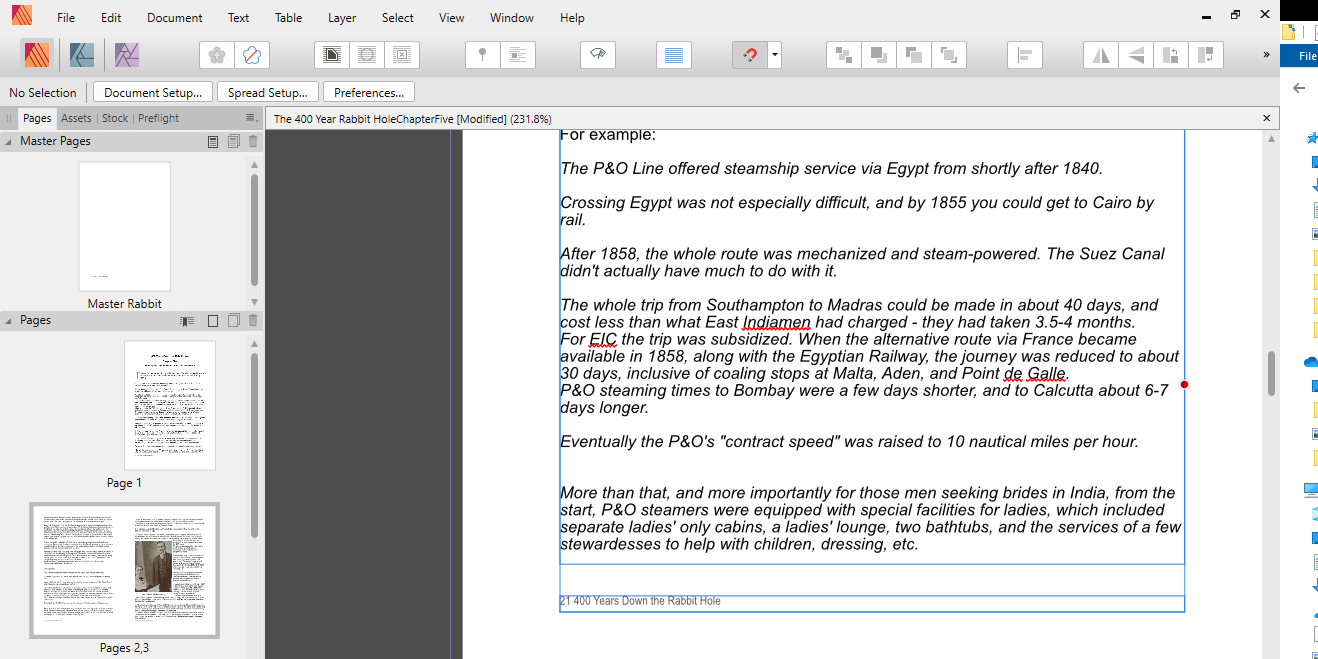Open the Alignment toolbar icon
The image size is (1318, 659).
click(x=1025, y=55)
